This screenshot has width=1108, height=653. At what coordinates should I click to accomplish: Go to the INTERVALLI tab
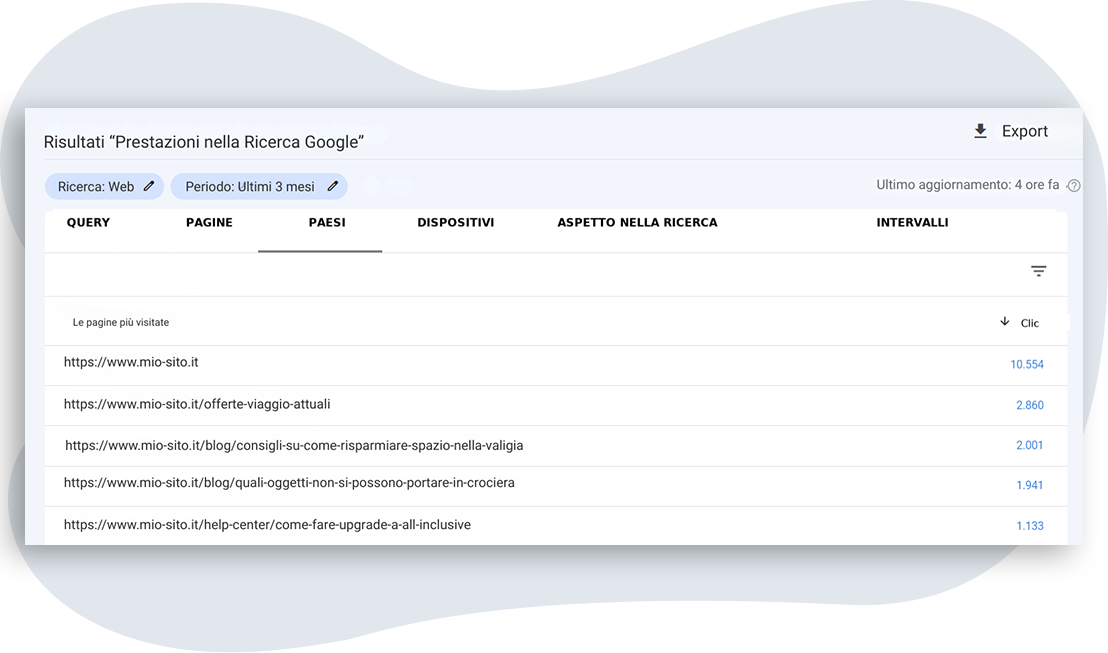(912, 223)
